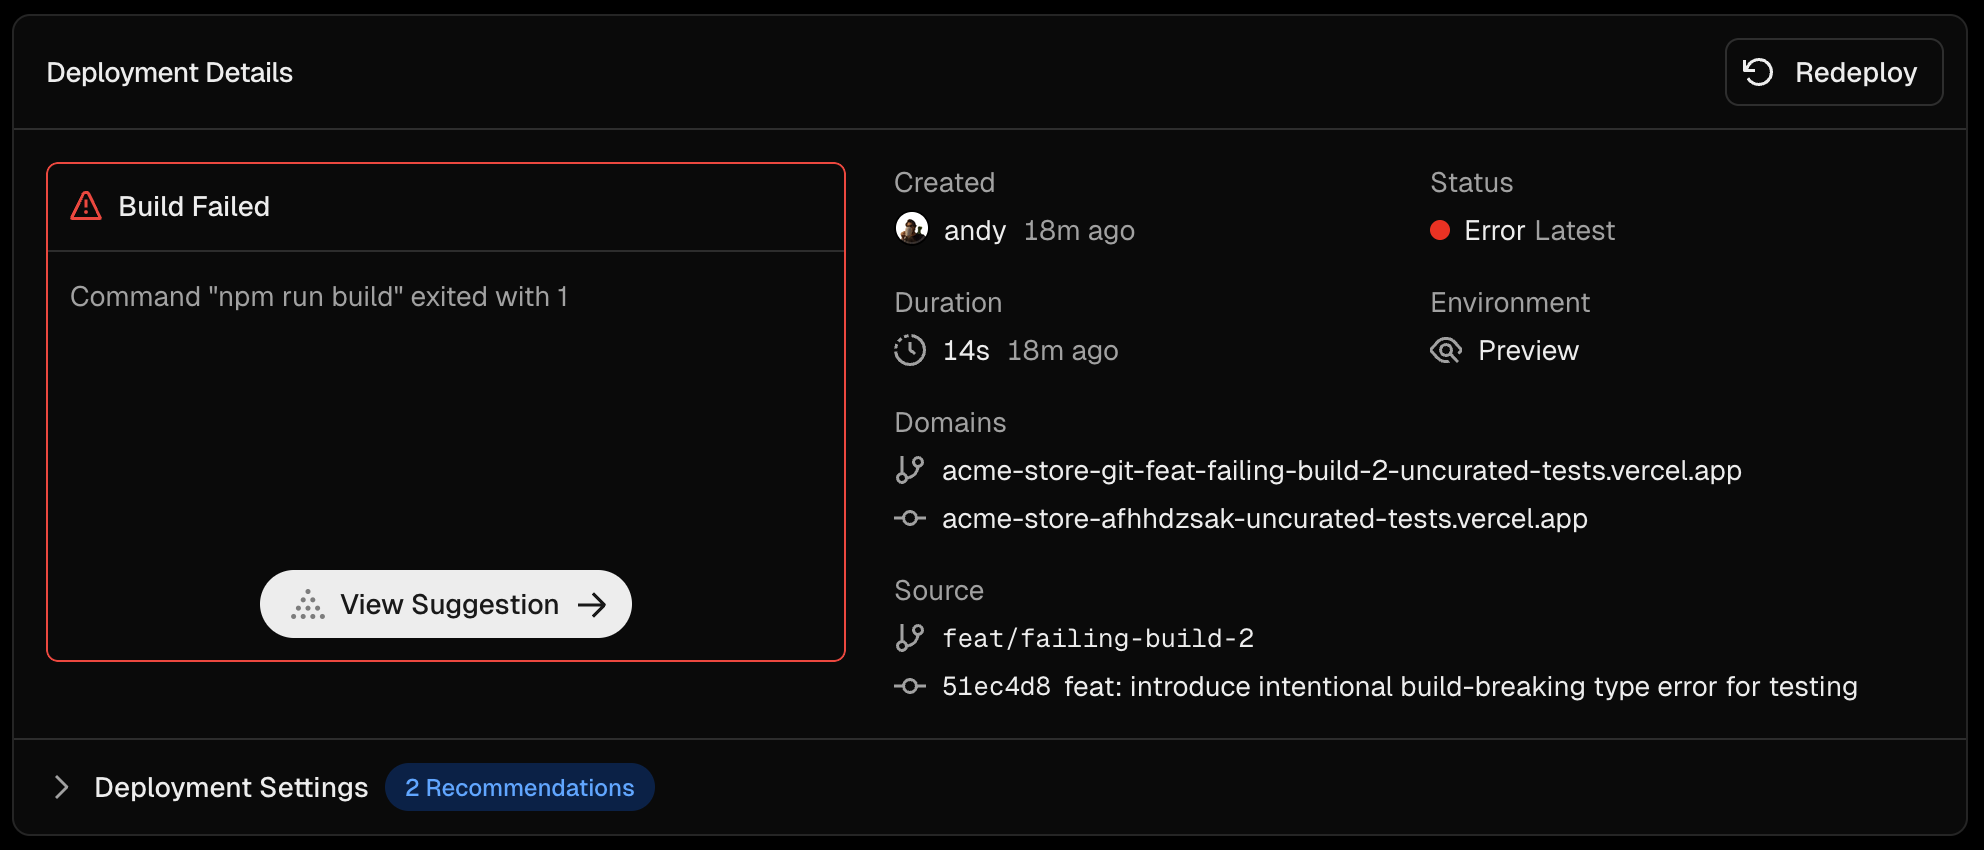The width and height of the screenshot is (1984, 850).
Task: Click the Build Failed warning triangle icon
Action: coord(86,206)
